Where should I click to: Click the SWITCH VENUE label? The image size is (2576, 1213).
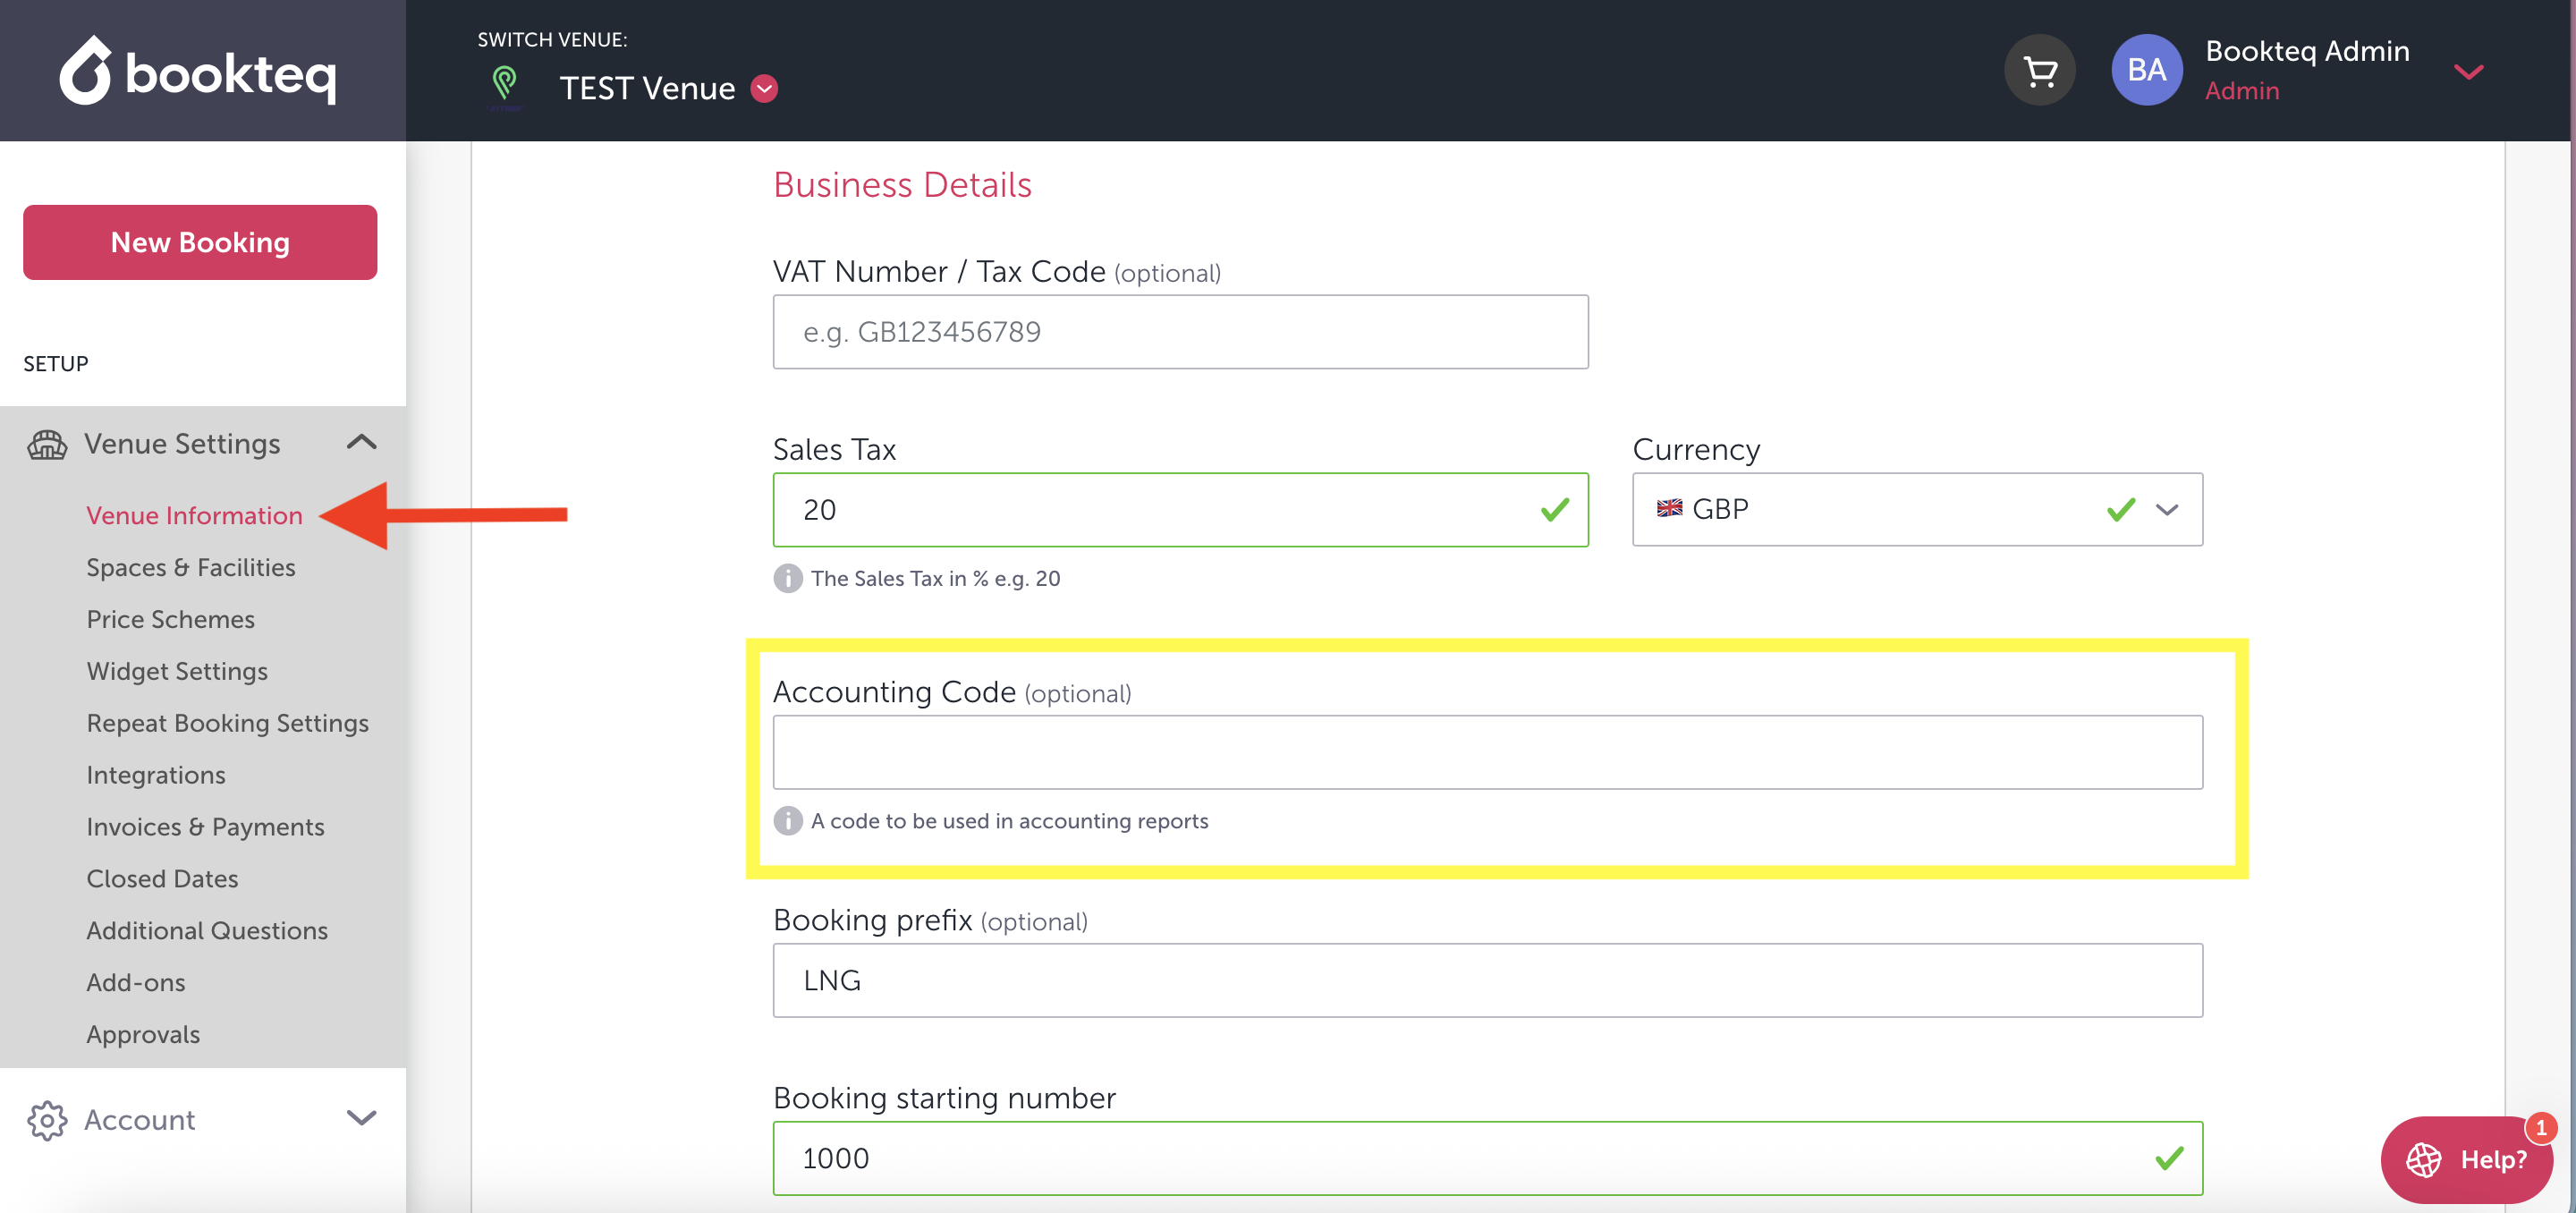pyautogui.click(x=552, y=40)
